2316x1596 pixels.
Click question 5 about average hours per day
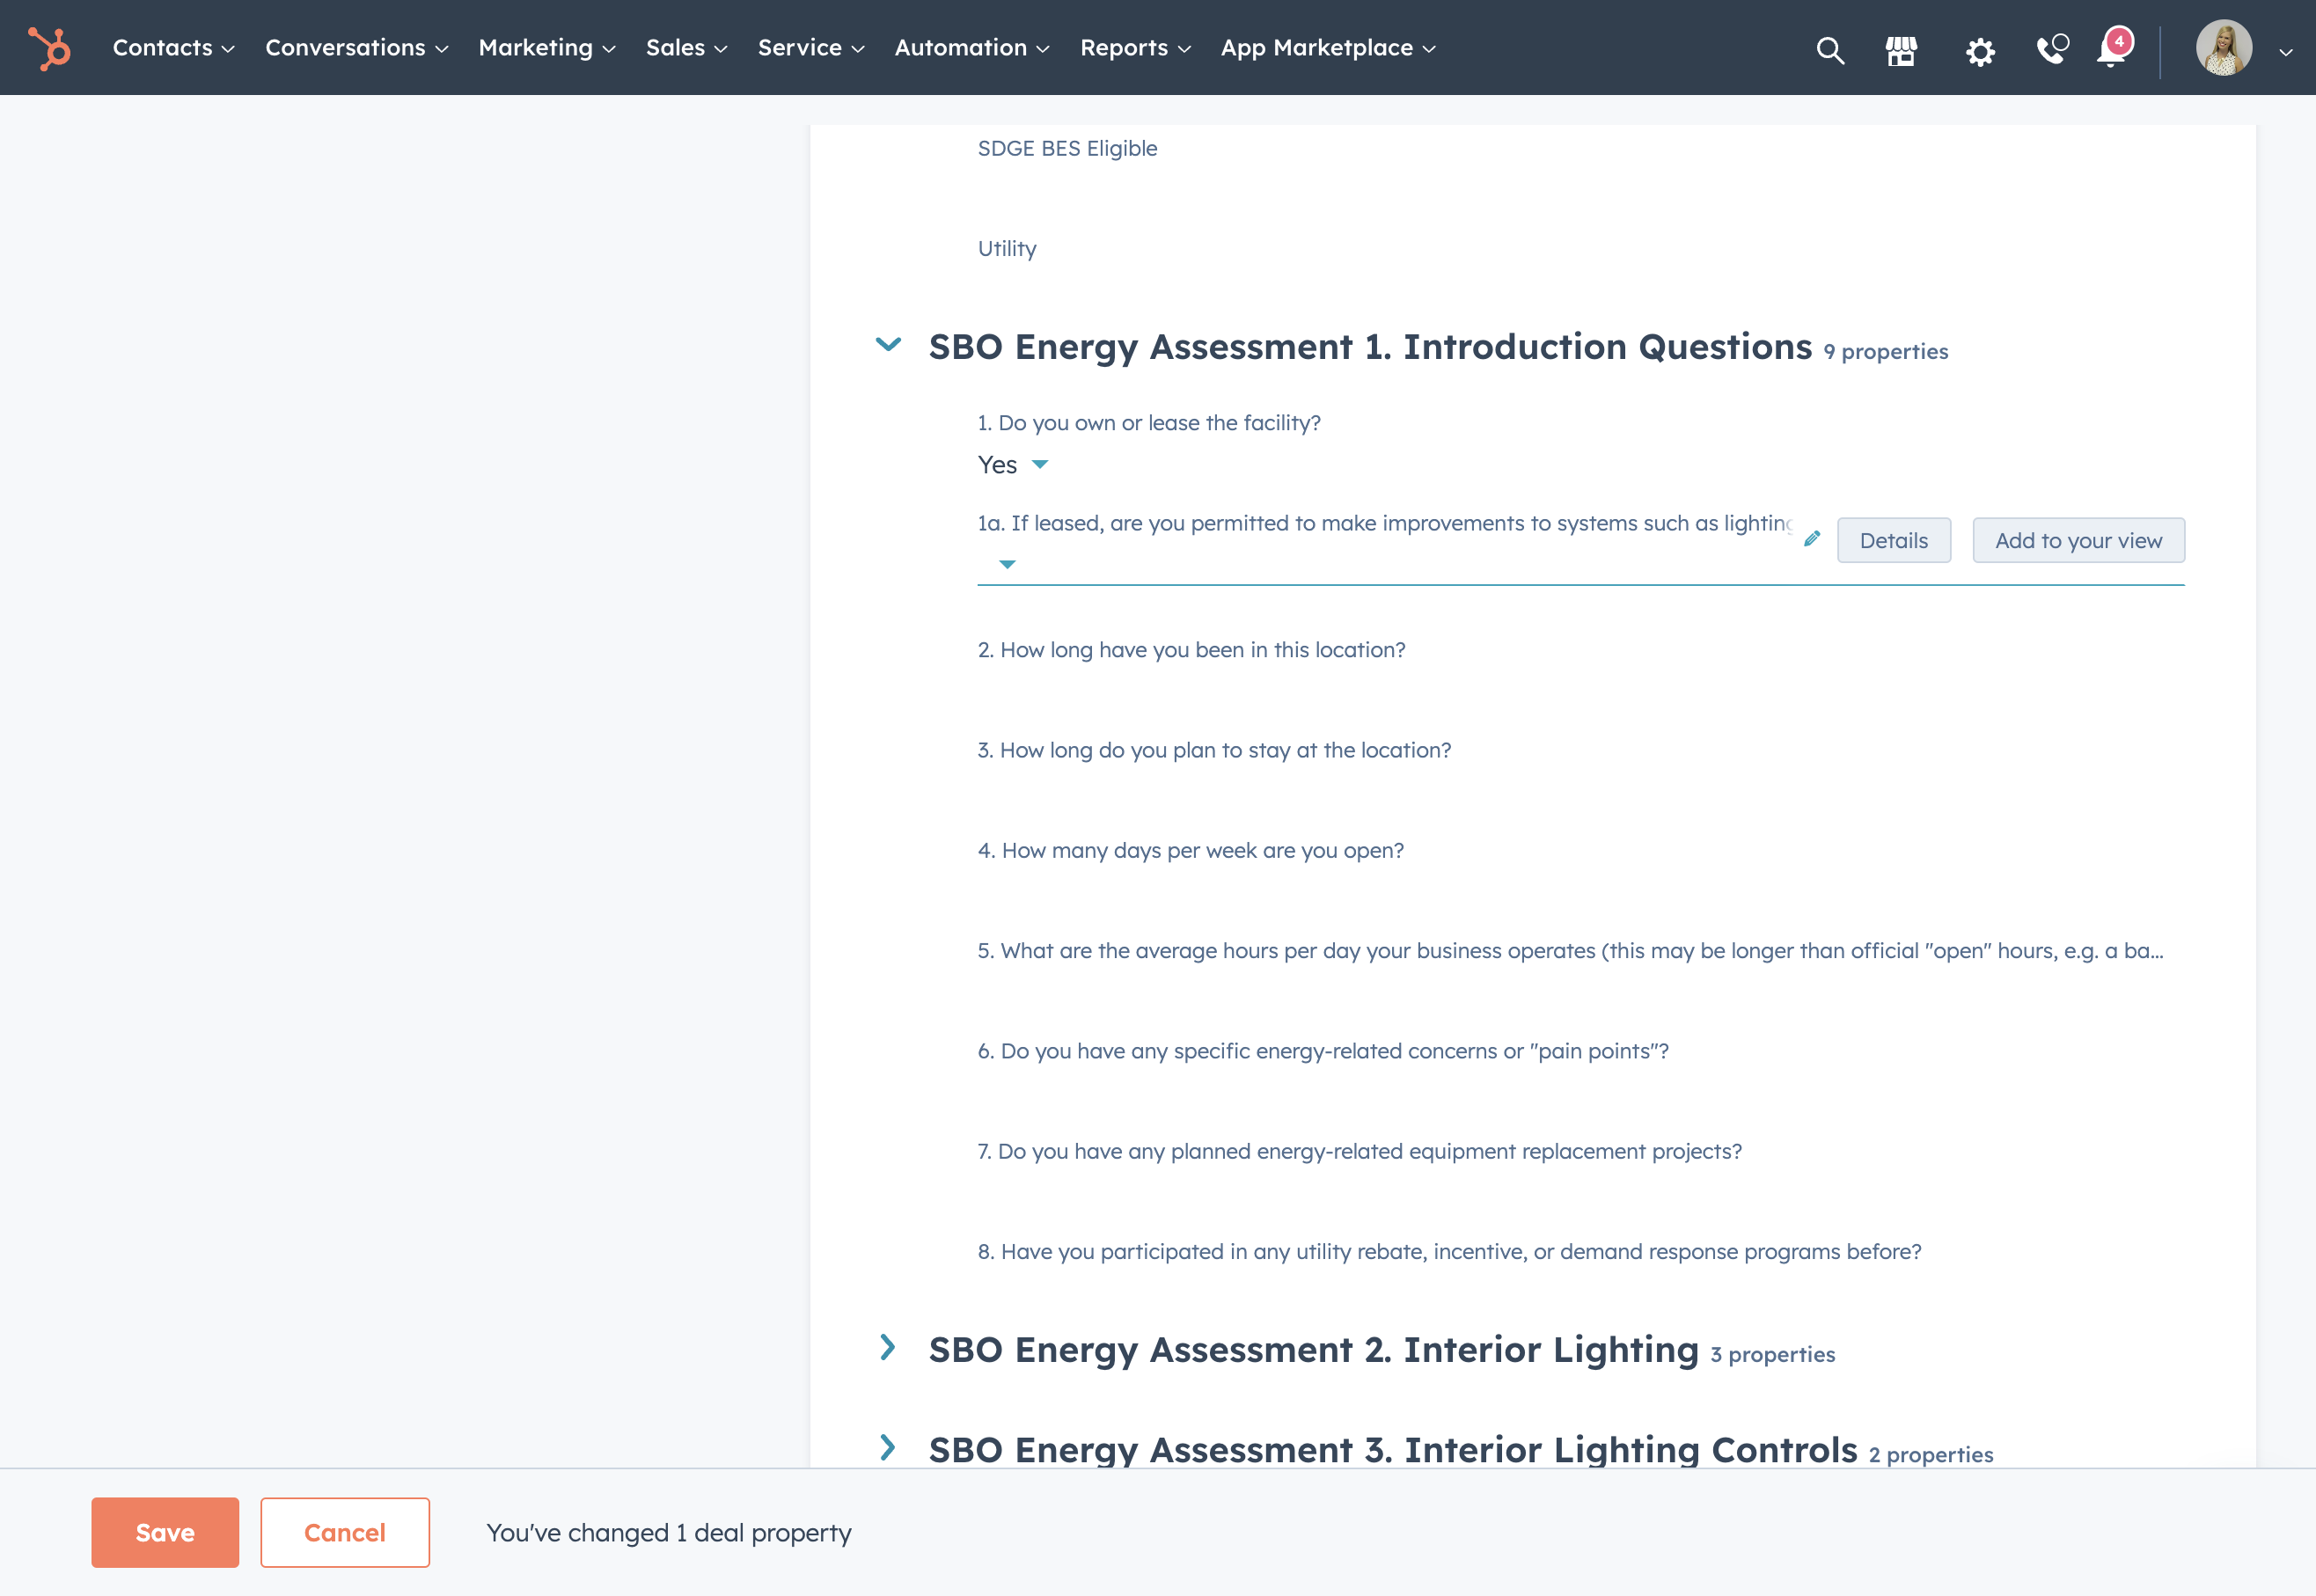pyautogui.click(x=1570, y=950)
